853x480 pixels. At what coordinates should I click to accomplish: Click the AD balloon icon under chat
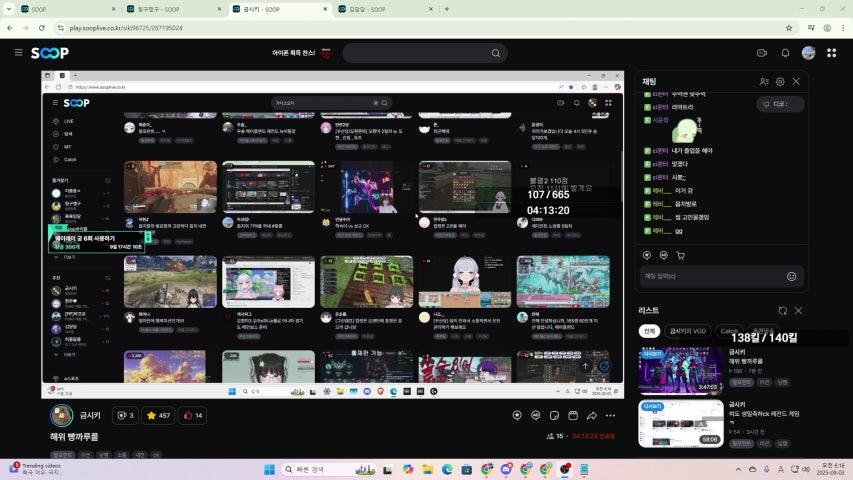[x=664, y=255]
